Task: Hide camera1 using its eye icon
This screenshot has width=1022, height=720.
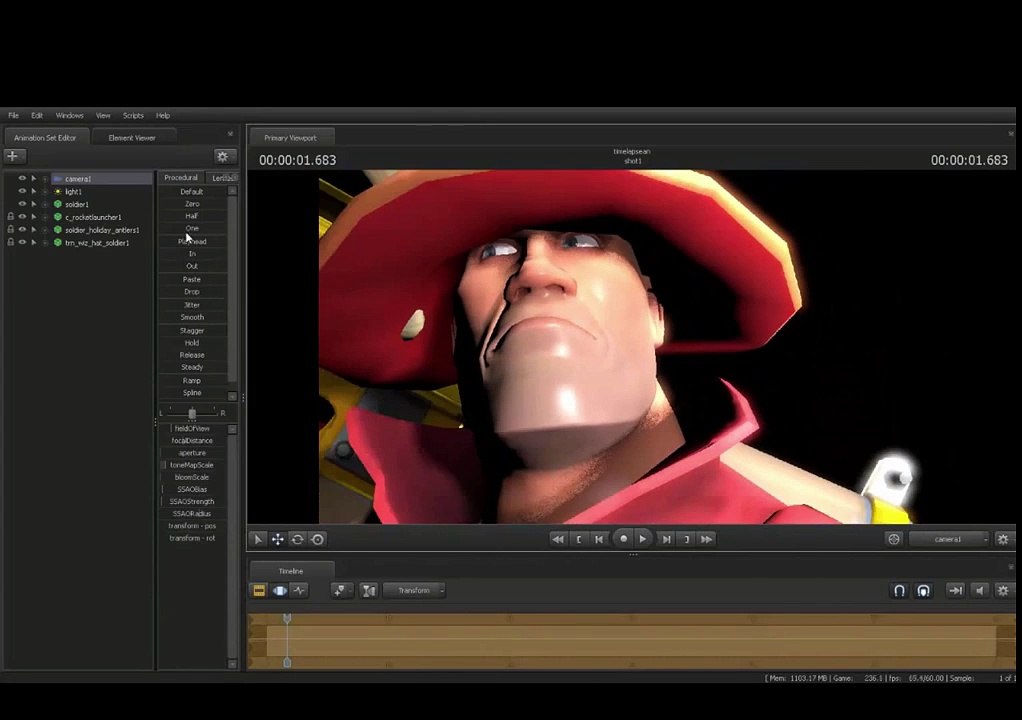Action: coord(22,179)
